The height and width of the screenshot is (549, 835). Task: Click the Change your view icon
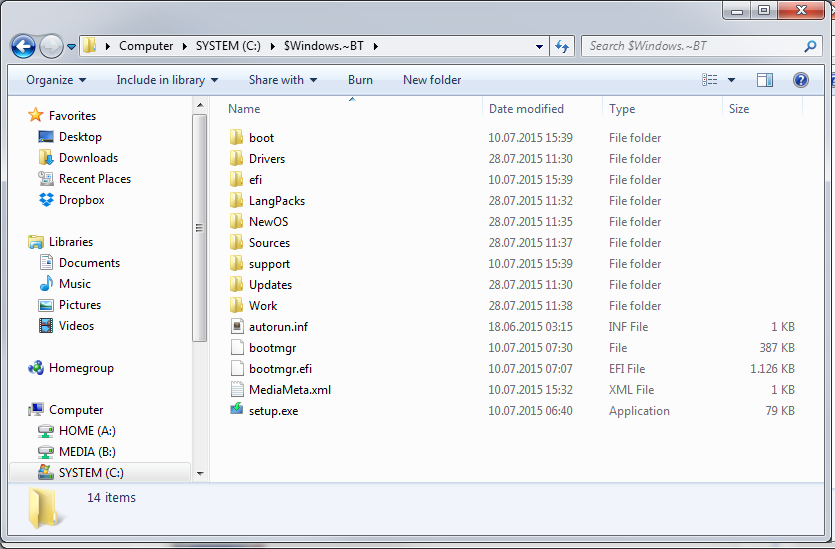tap(709, 80)
